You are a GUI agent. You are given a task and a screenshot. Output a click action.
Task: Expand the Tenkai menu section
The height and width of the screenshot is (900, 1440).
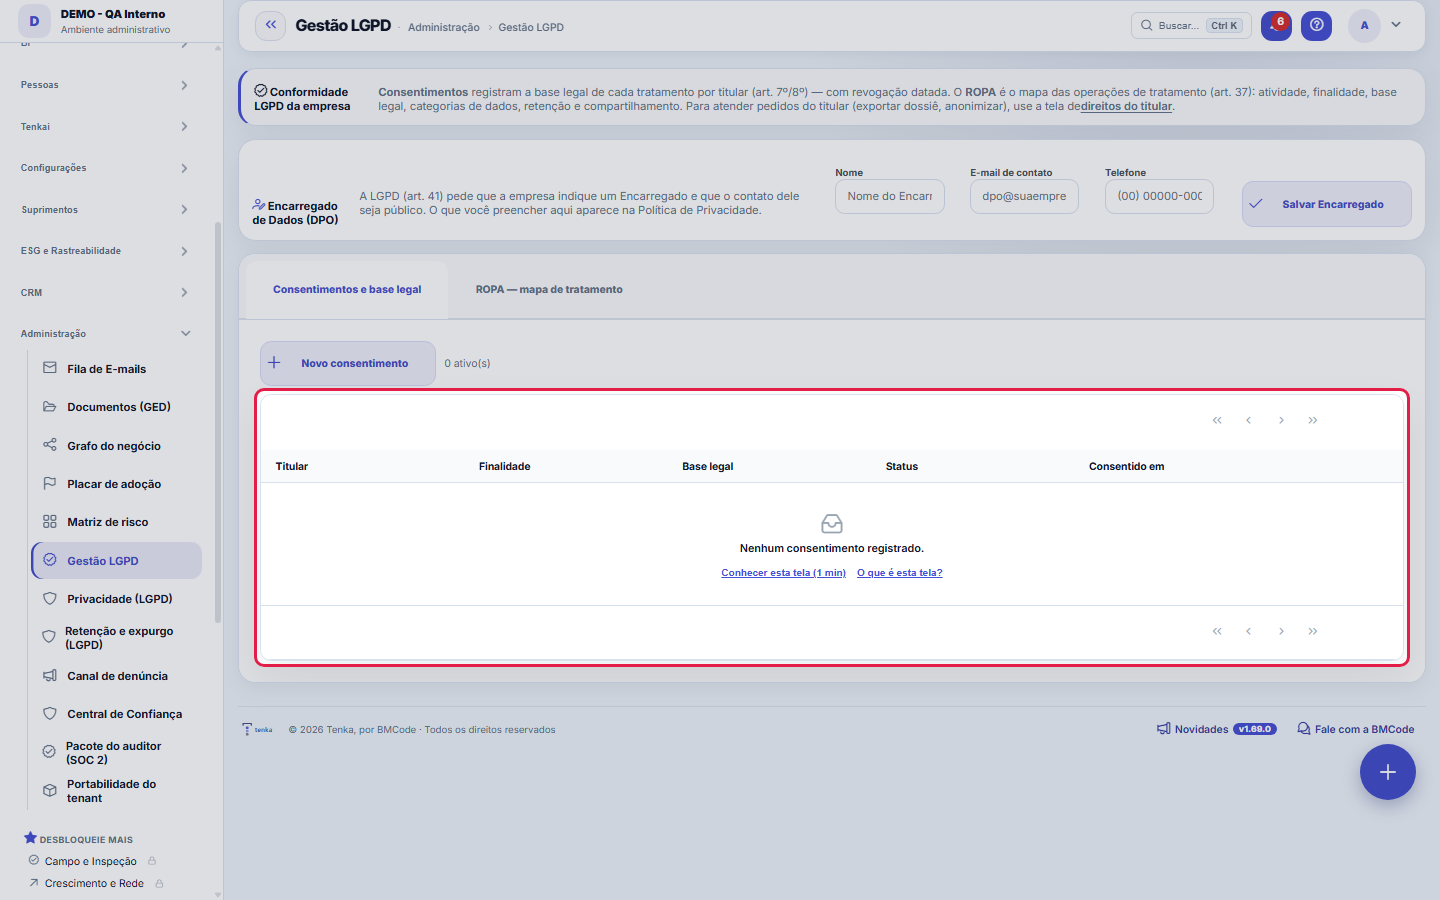[x=105, y=127]
